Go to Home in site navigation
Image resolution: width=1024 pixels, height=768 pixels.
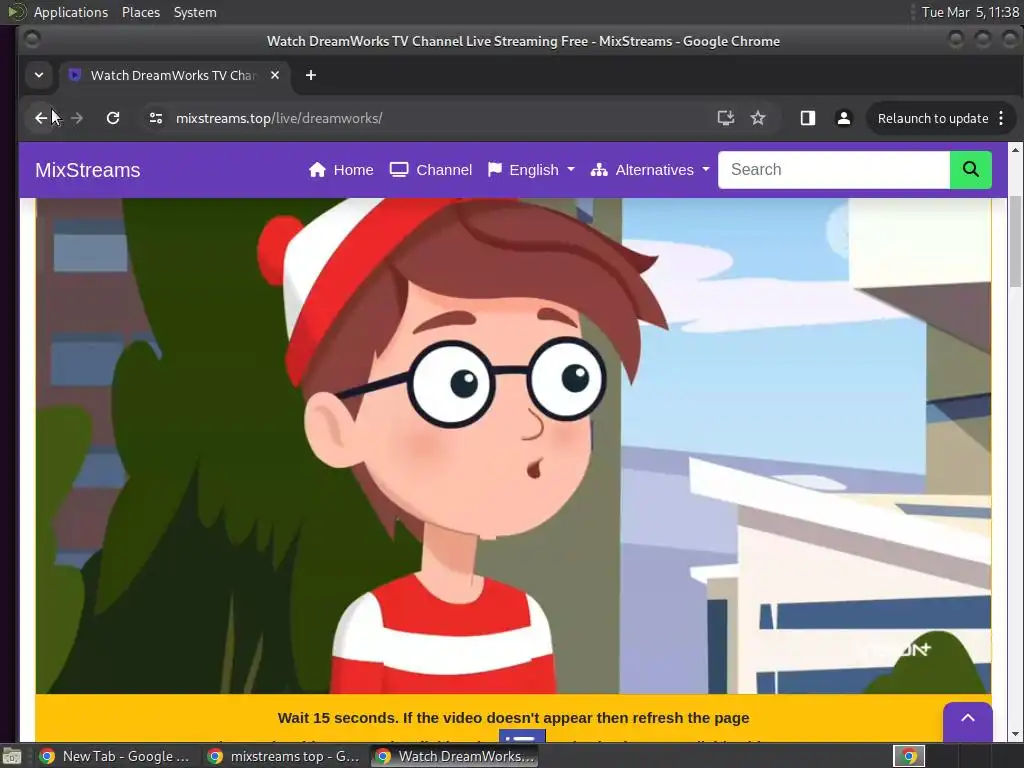click(341, 170)
